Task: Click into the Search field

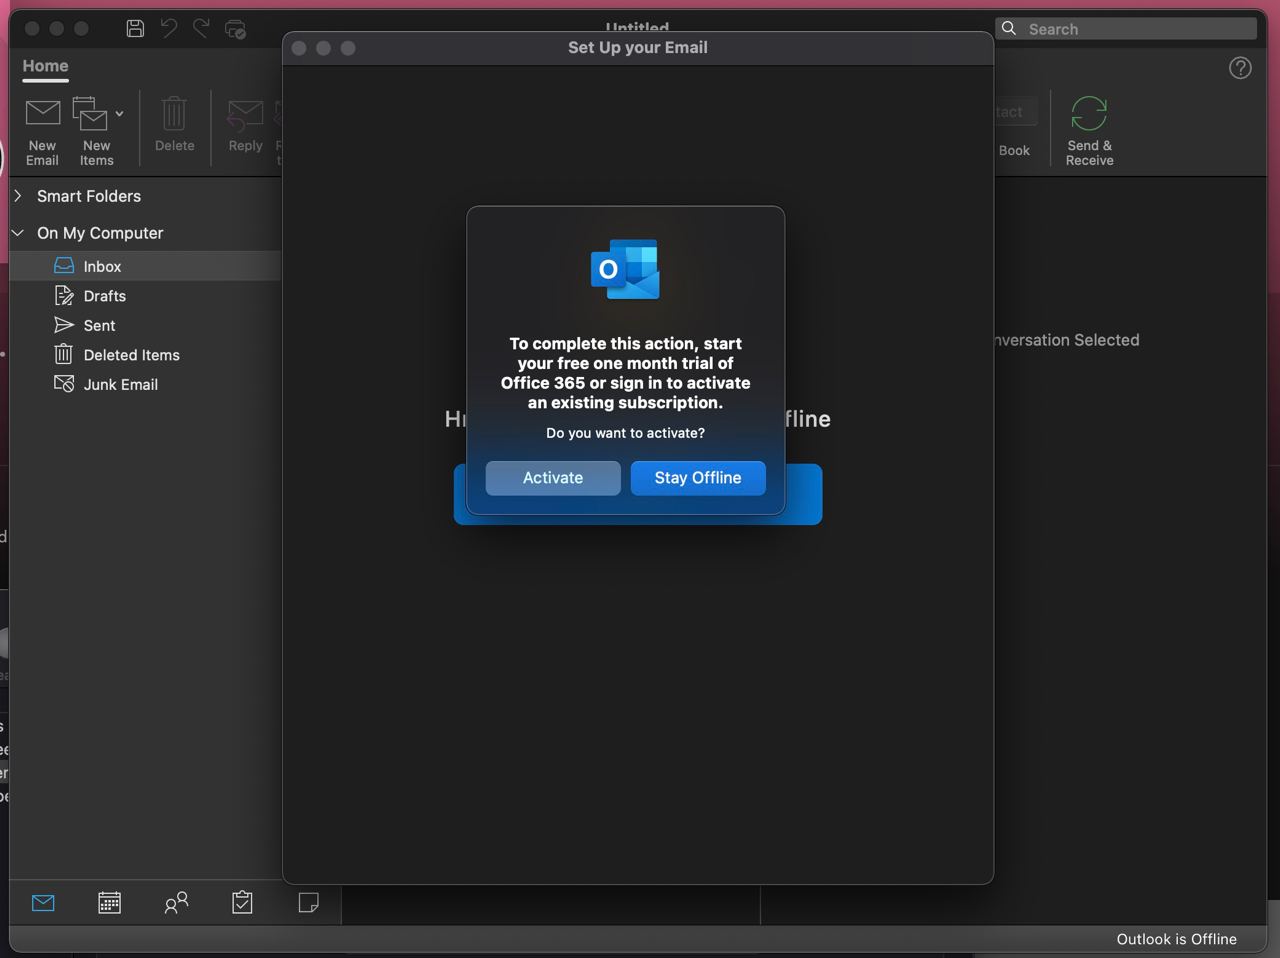Action: click(x=1126, y=29)
